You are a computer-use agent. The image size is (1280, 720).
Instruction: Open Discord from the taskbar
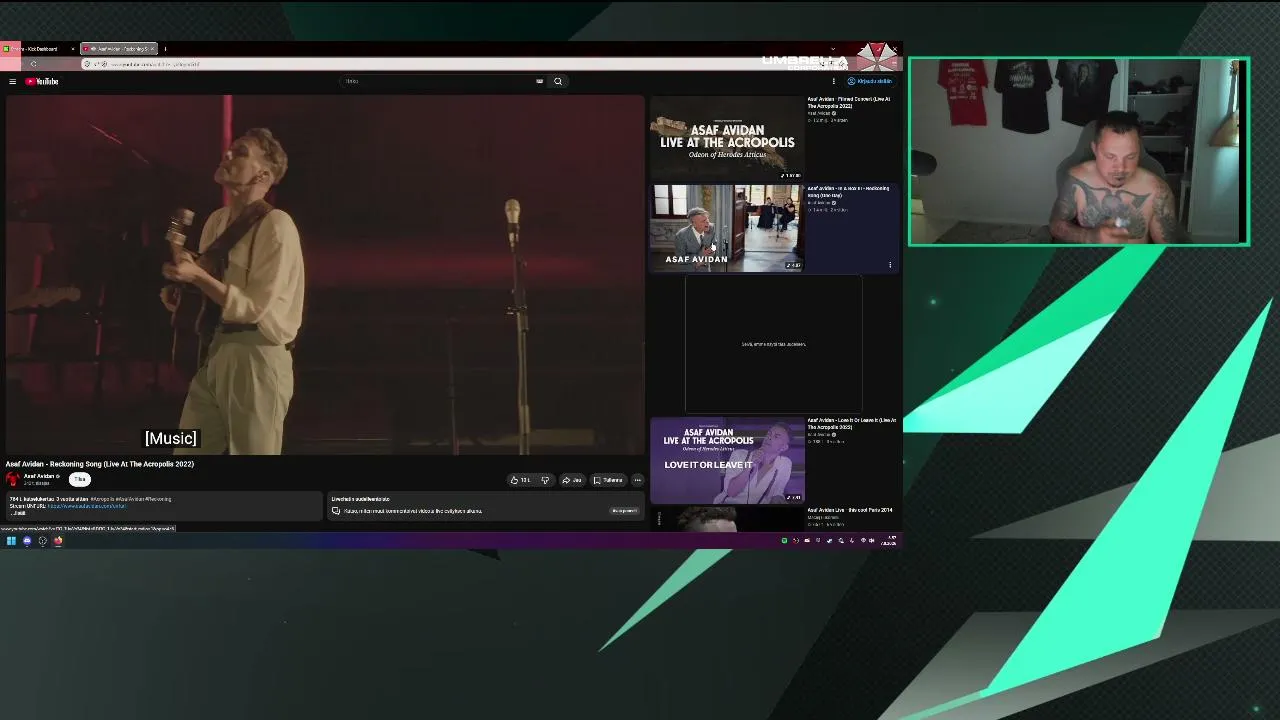(x=27, y=541)
